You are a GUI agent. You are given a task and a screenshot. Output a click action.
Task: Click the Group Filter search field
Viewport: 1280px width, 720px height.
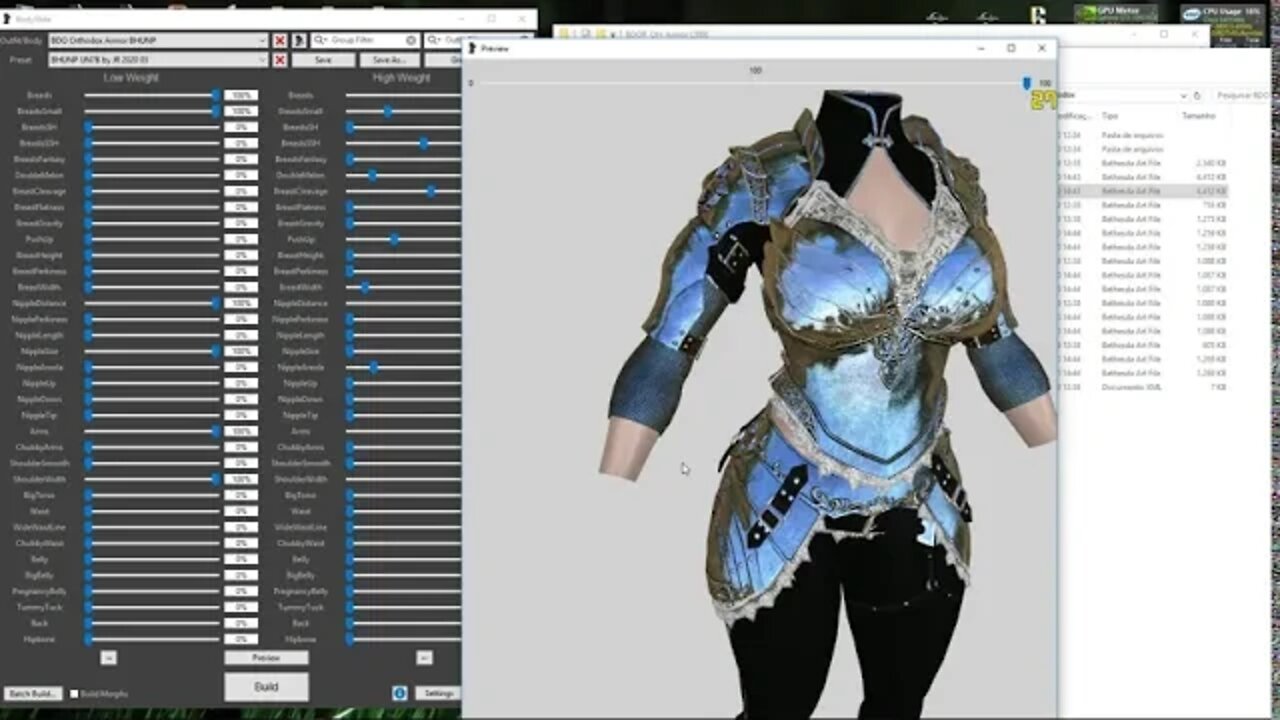tap(365, 41)
